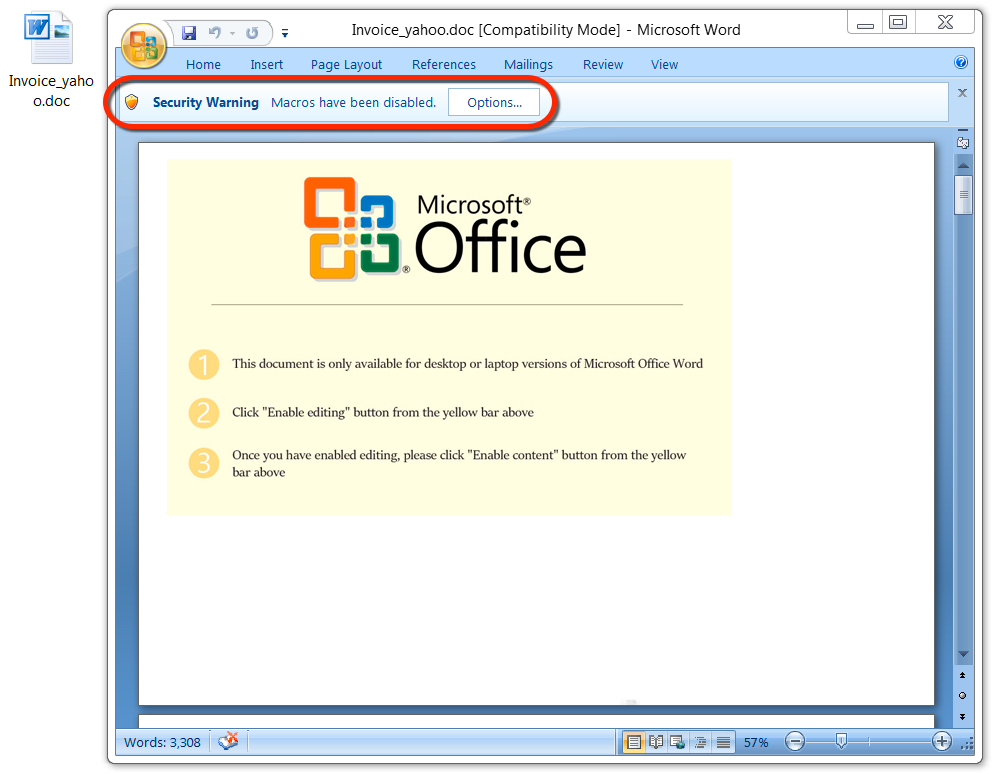Image resolution: width=993 pixels, height=774 pixels.
Task: Switch to Draft view
Action: click(723, 742)
